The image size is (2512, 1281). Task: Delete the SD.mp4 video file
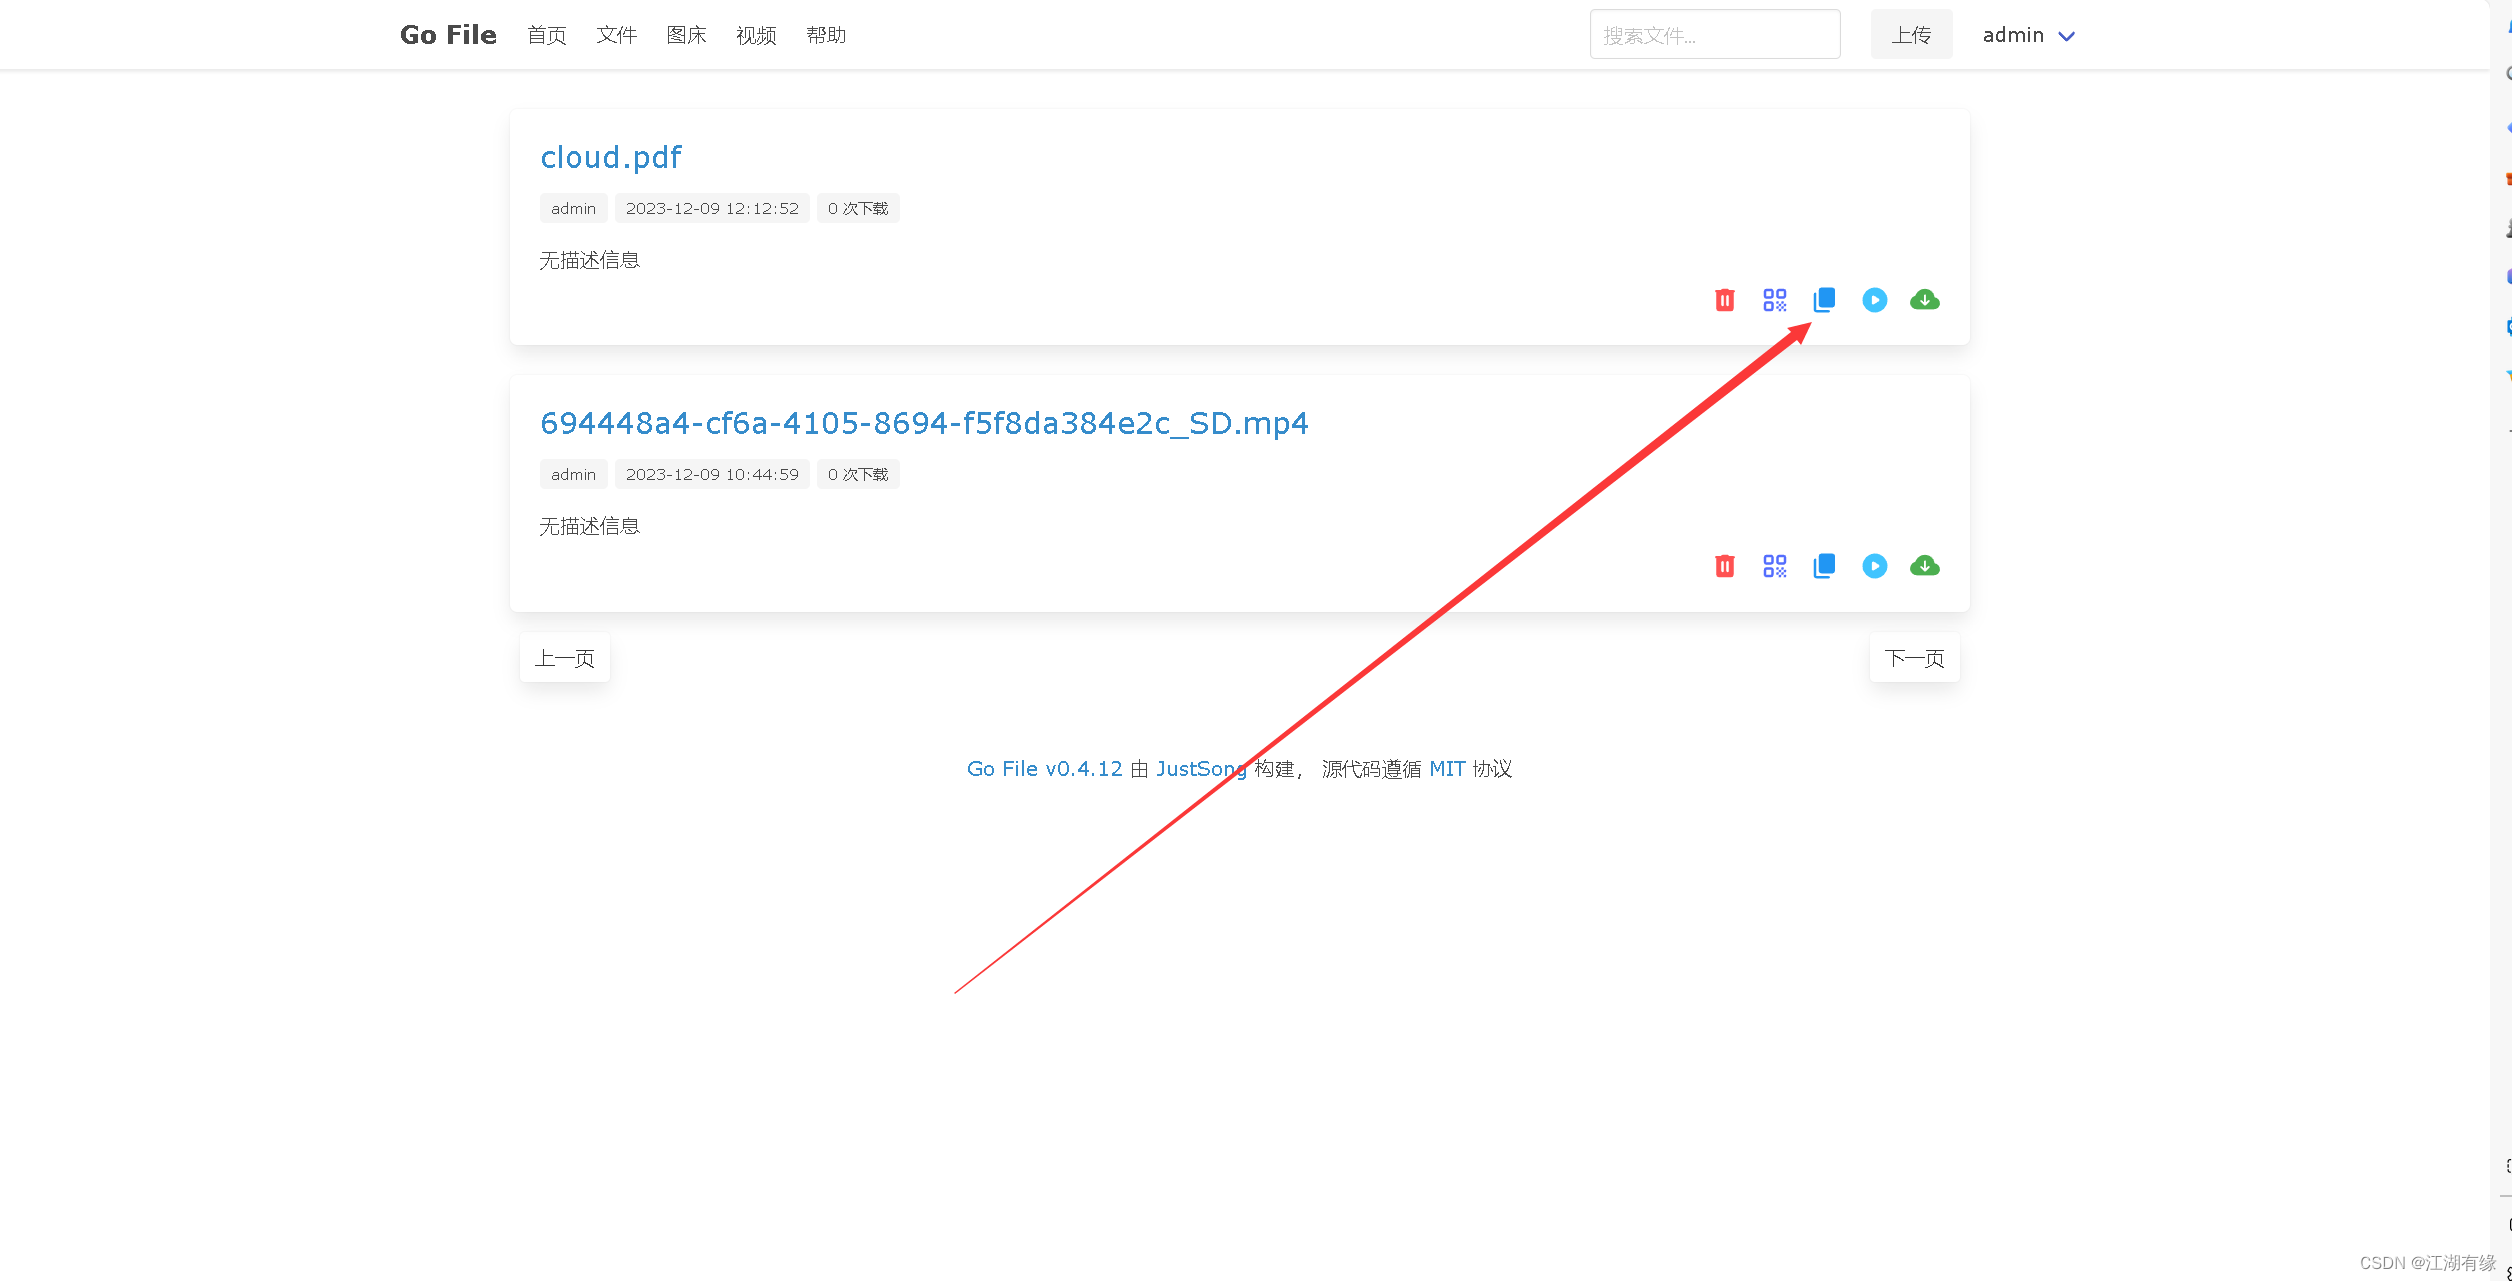pyautogui.click(x=1724, y=566)
